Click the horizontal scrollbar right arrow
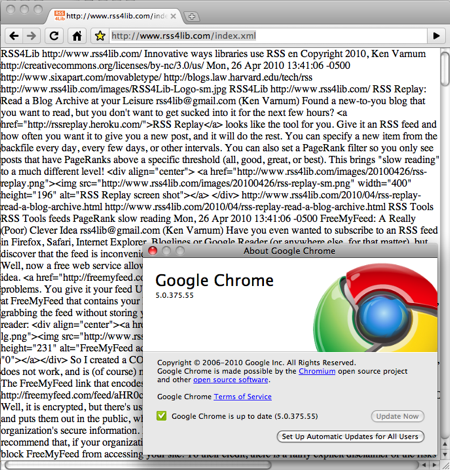Viewport: 450px width, 470px height. point(434,465)
